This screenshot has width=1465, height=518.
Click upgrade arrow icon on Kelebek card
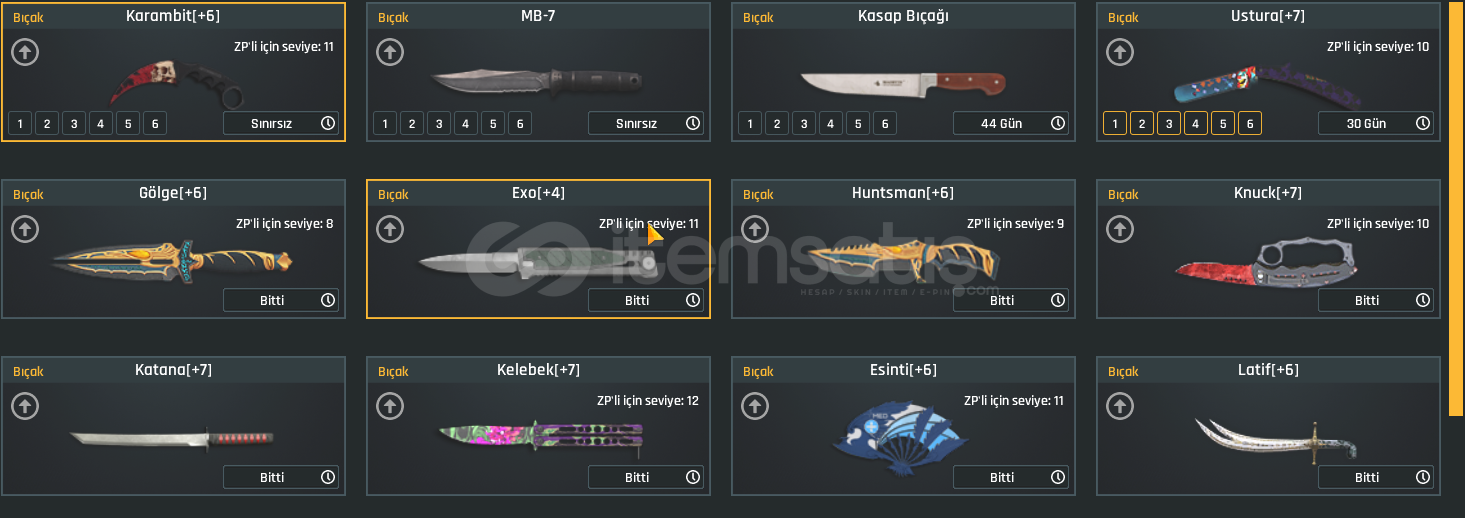click(x=390, y=406)
